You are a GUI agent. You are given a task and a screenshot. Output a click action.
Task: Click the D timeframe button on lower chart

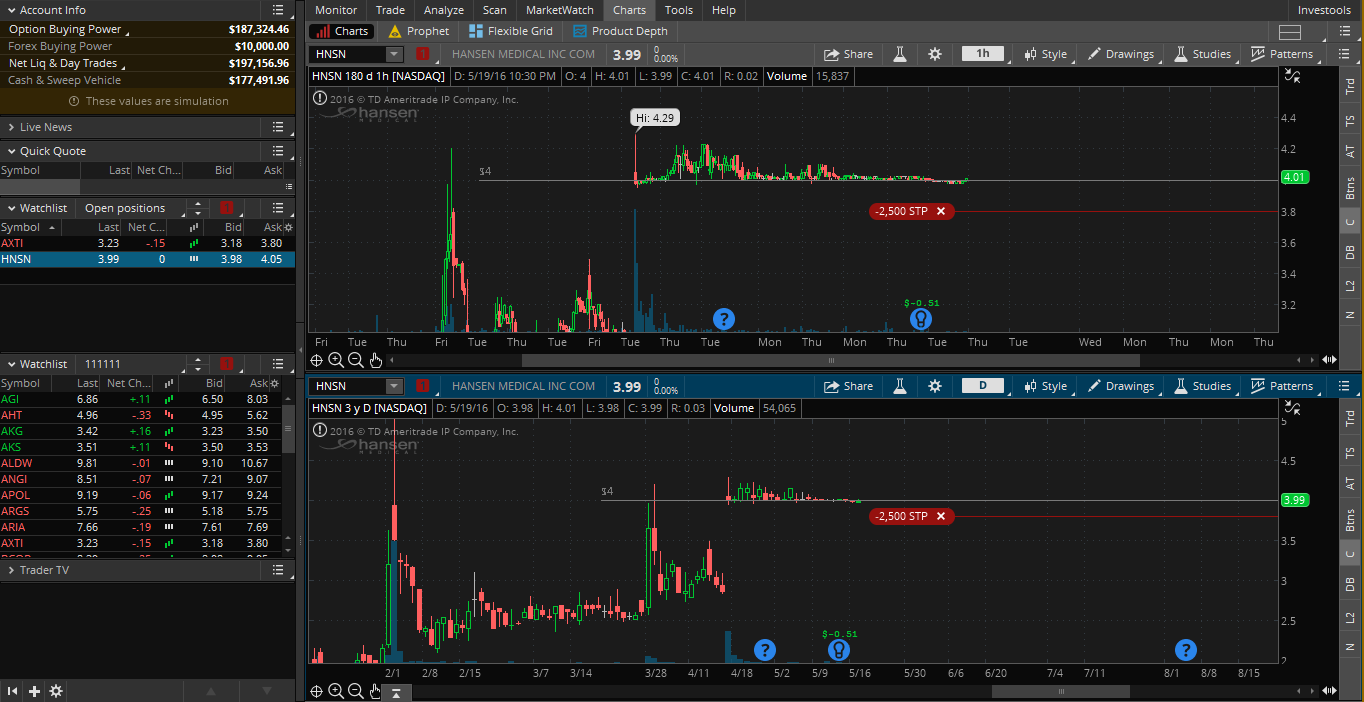(983, 386)
